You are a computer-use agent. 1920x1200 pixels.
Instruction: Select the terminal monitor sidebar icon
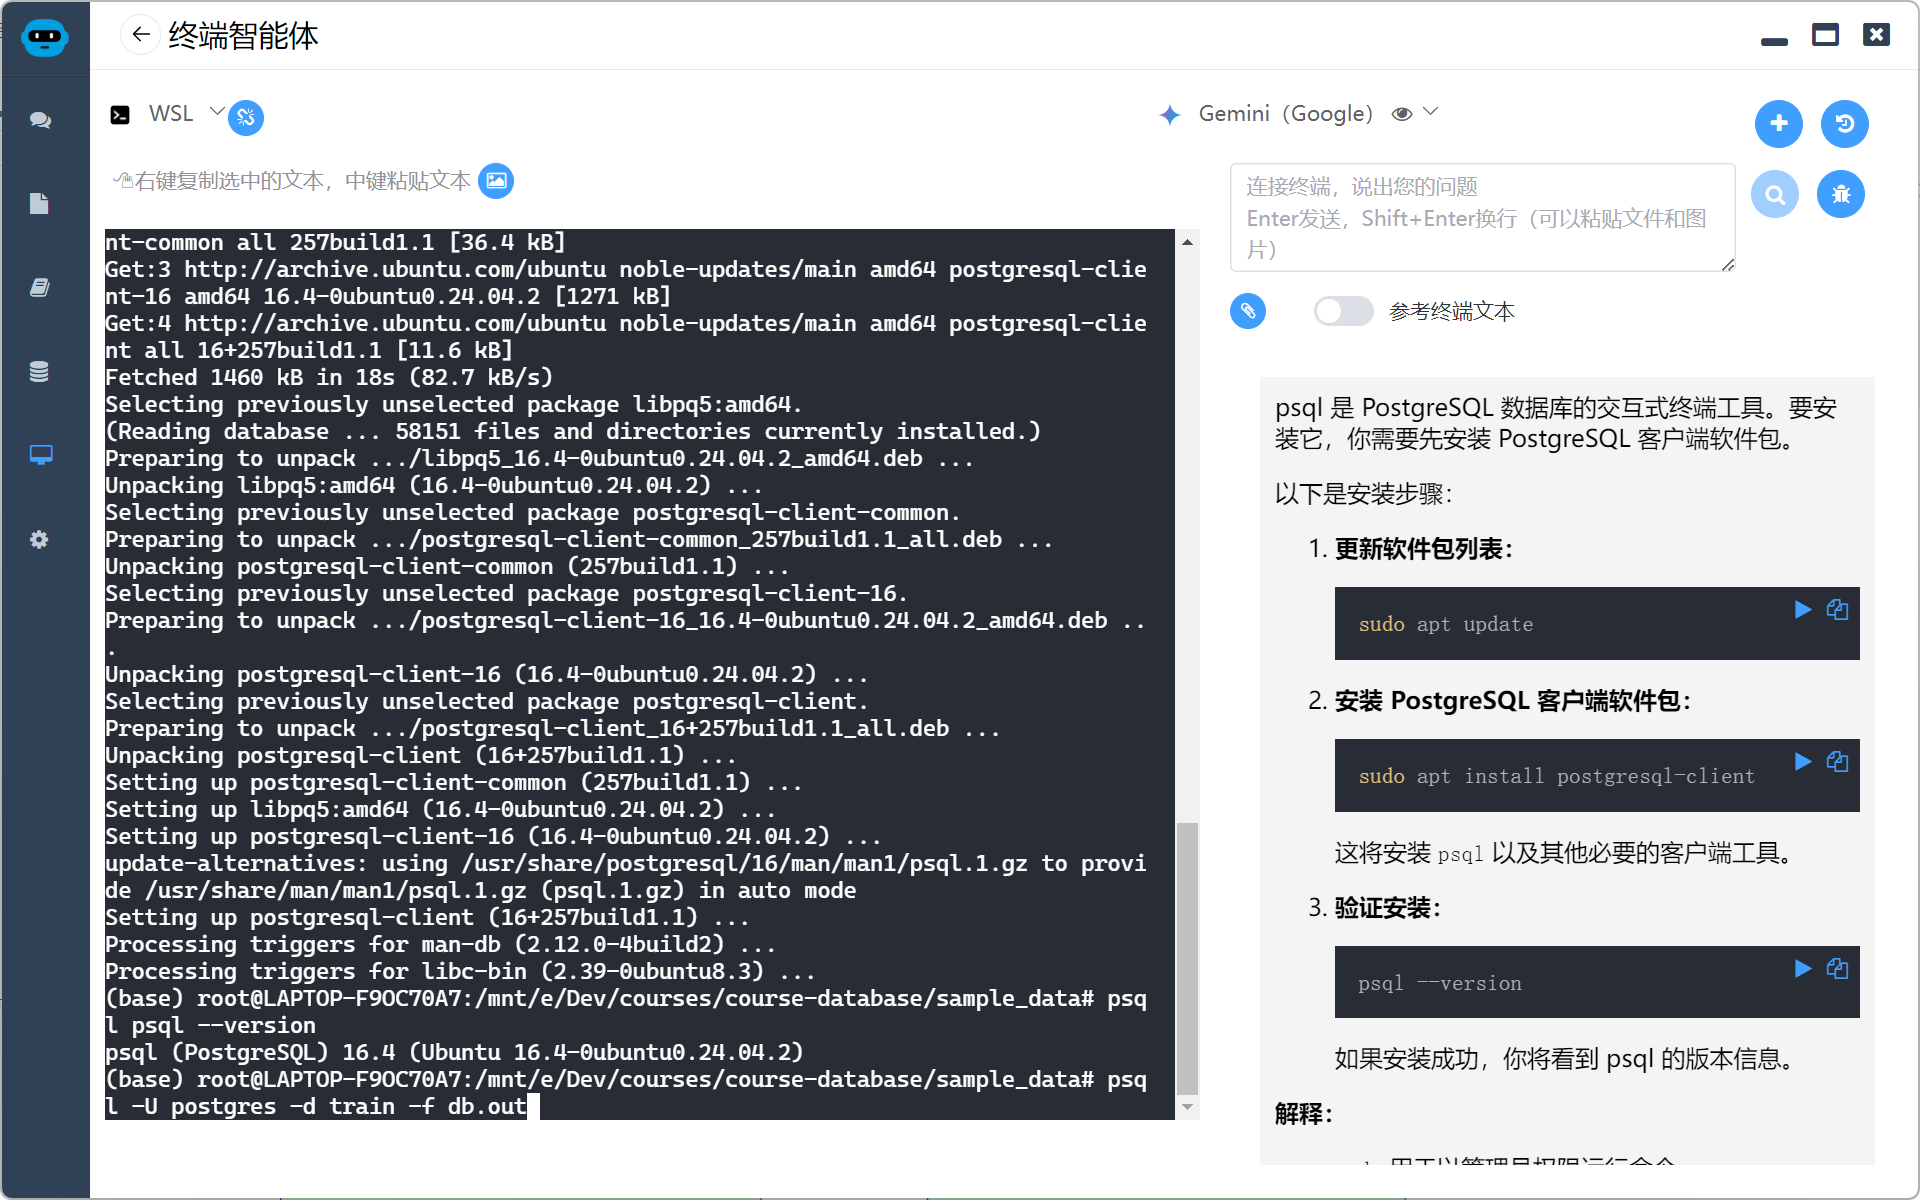point(41,455)
